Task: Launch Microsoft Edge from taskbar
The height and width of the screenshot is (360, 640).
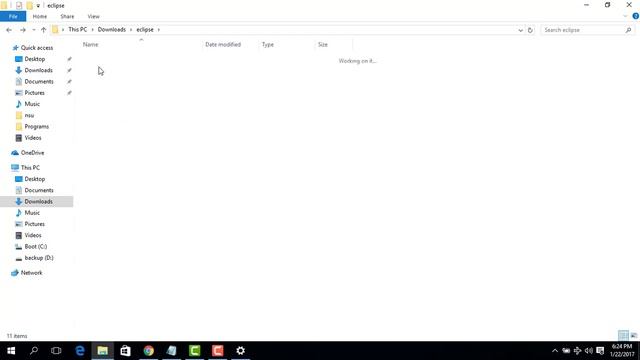Action: [80, 351]
